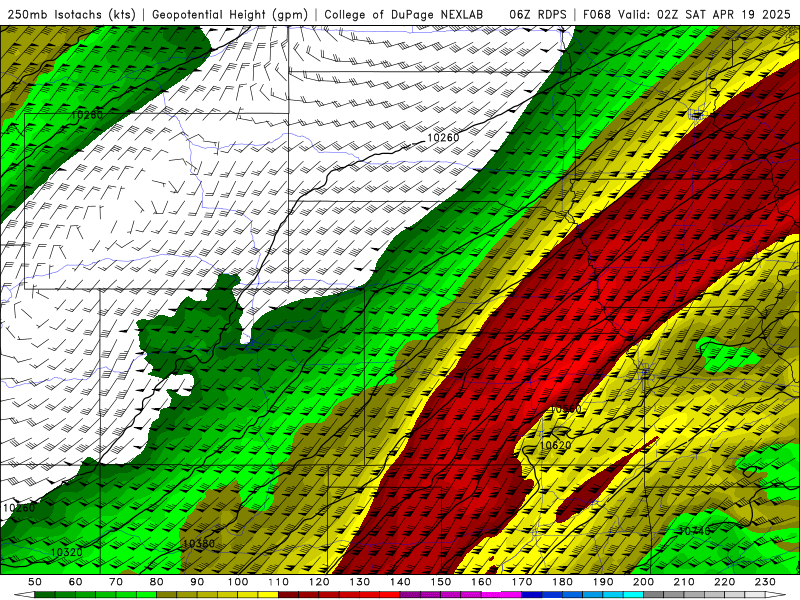
Task: Click the 10380 height contour label
Action: coord(199,543)
